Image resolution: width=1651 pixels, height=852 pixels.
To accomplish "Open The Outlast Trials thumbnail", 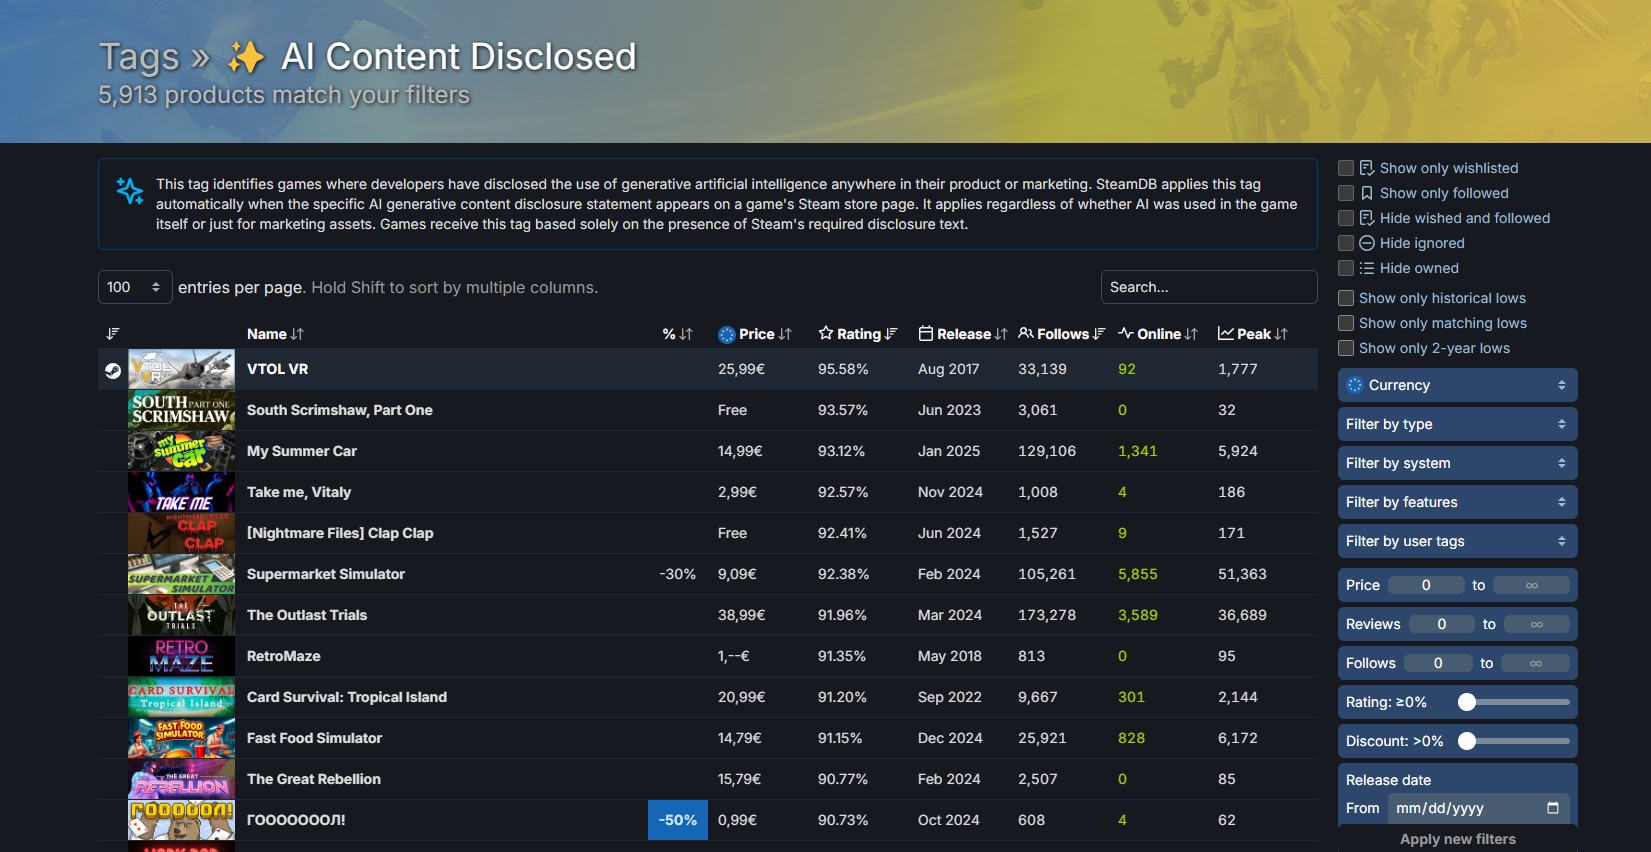I will pyautogui.click(x=181, y=615).
